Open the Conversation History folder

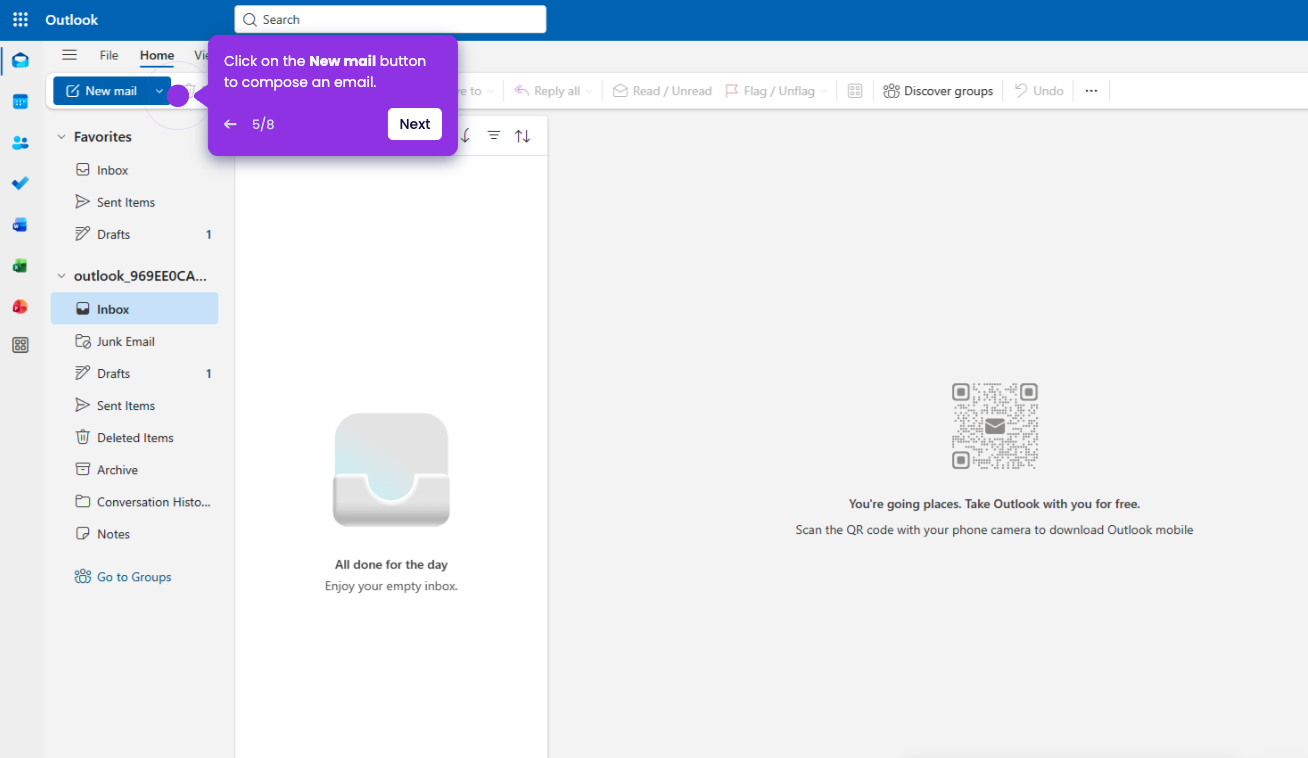tap(134, 501)
